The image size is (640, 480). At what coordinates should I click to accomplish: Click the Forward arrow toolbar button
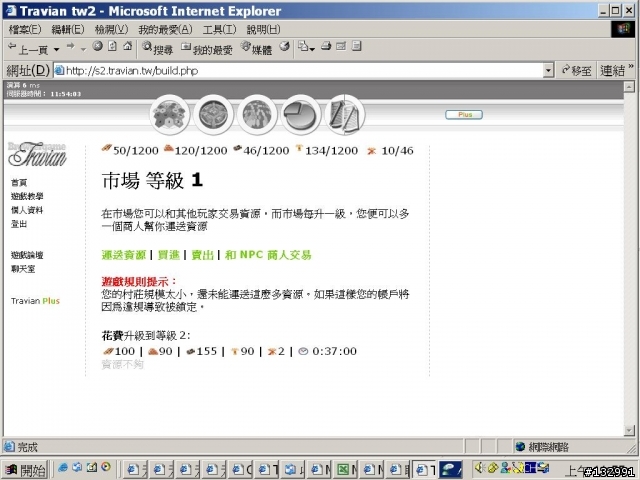pos(71,46)
